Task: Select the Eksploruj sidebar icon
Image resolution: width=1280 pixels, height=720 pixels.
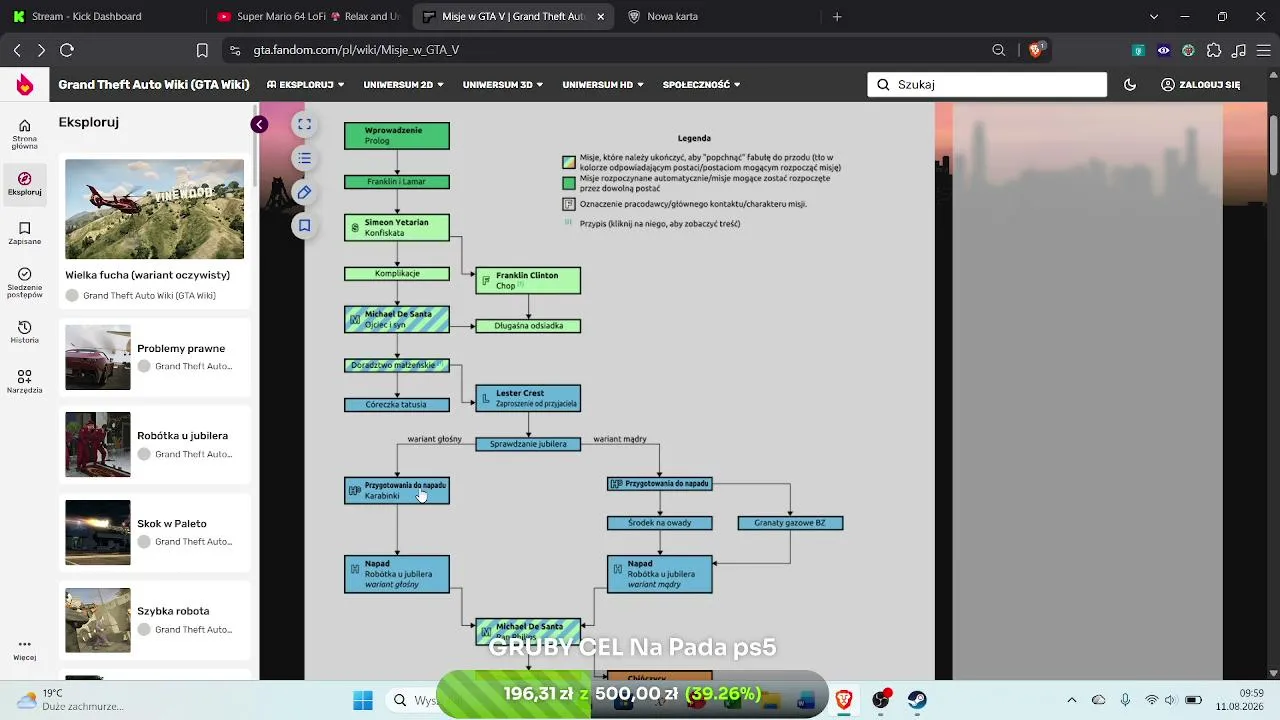Action: (25, 183)
